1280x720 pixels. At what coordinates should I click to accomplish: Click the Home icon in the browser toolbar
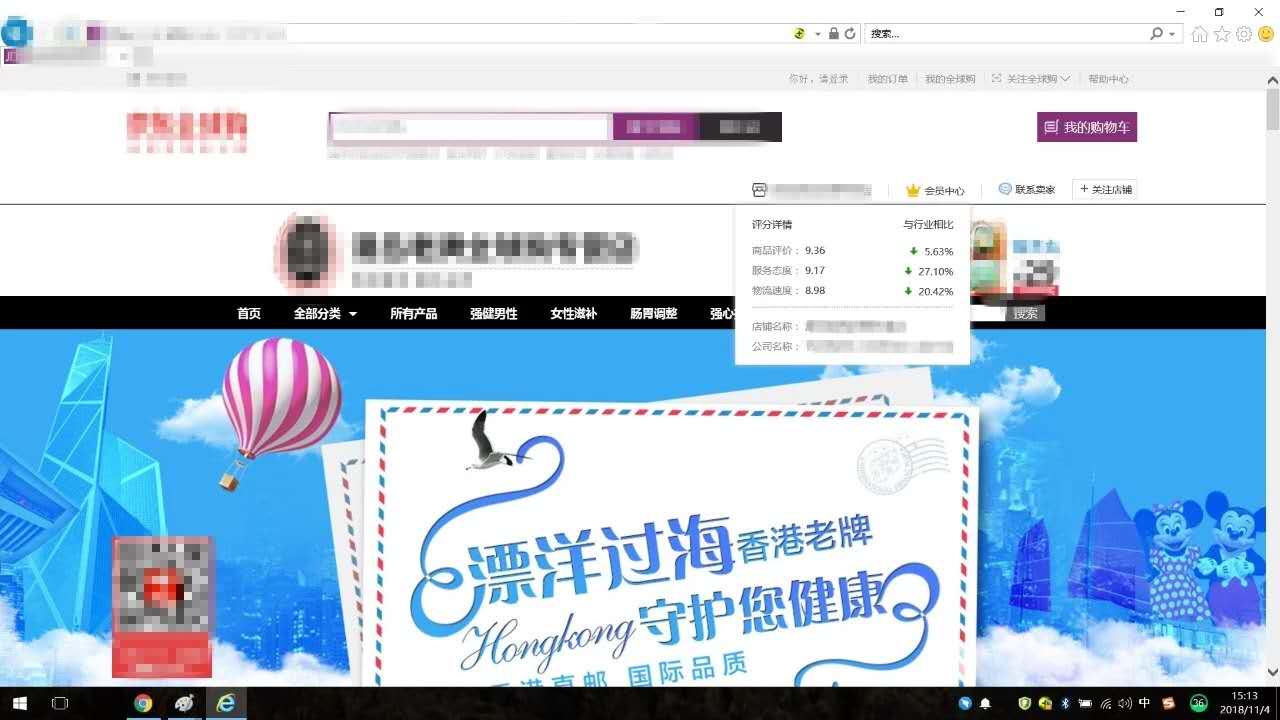[1199, 33]
